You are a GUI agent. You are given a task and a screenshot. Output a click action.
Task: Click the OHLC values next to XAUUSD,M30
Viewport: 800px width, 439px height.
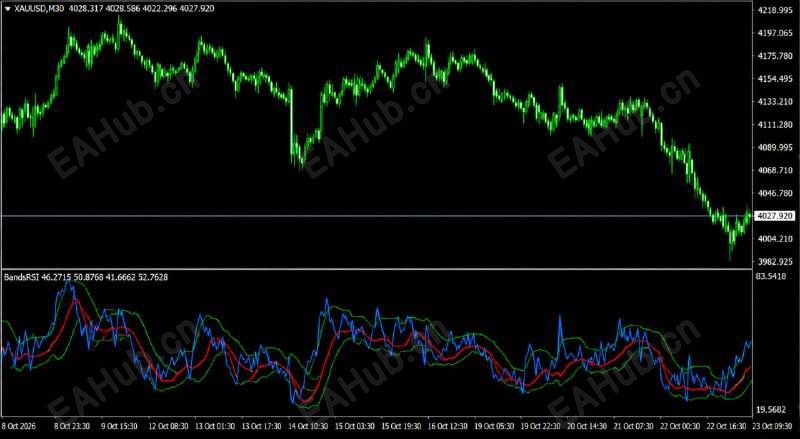[x=141, y=9]
